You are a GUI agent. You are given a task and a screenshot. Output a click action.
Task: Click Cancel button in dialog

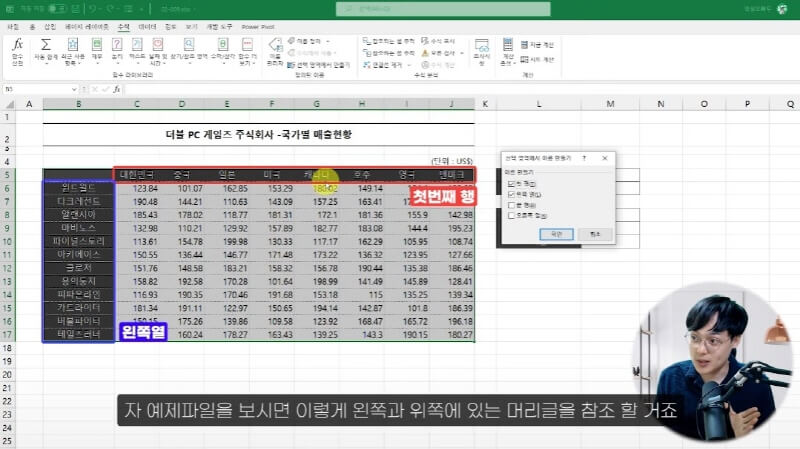coord(595,234)
